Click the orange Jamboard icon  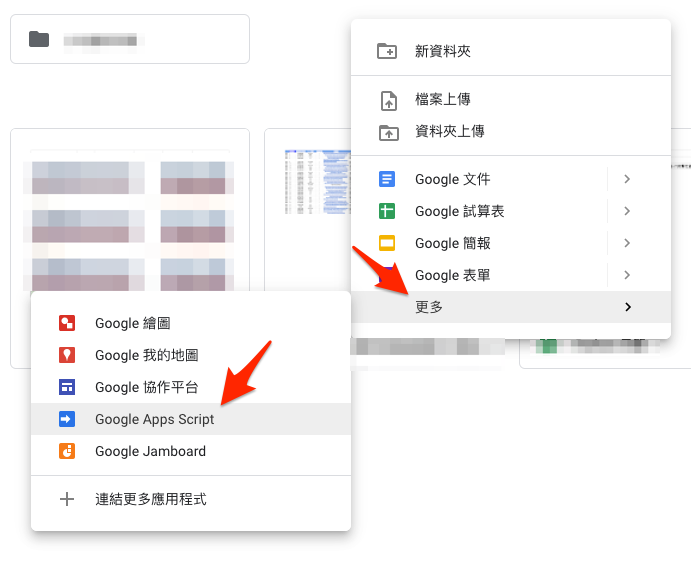pyautogui.click(x=67, y=452)
